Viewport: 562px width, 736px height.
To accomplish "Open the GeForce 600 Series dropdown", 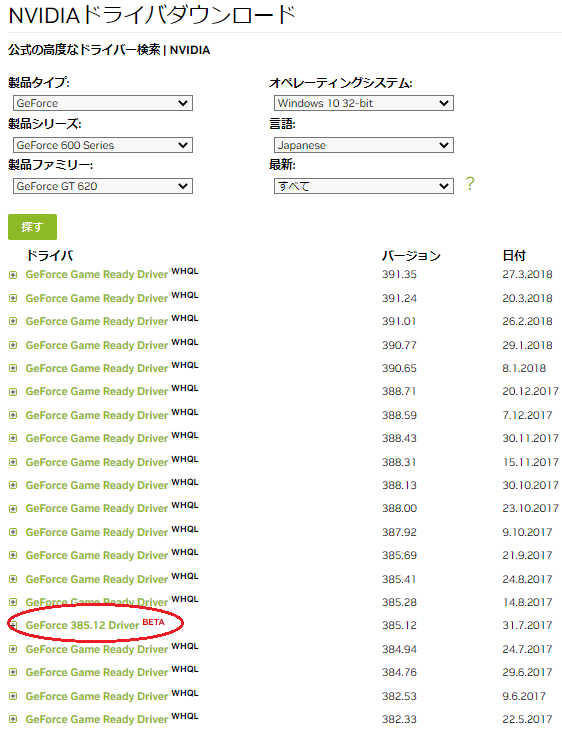I will pos(103,145).
